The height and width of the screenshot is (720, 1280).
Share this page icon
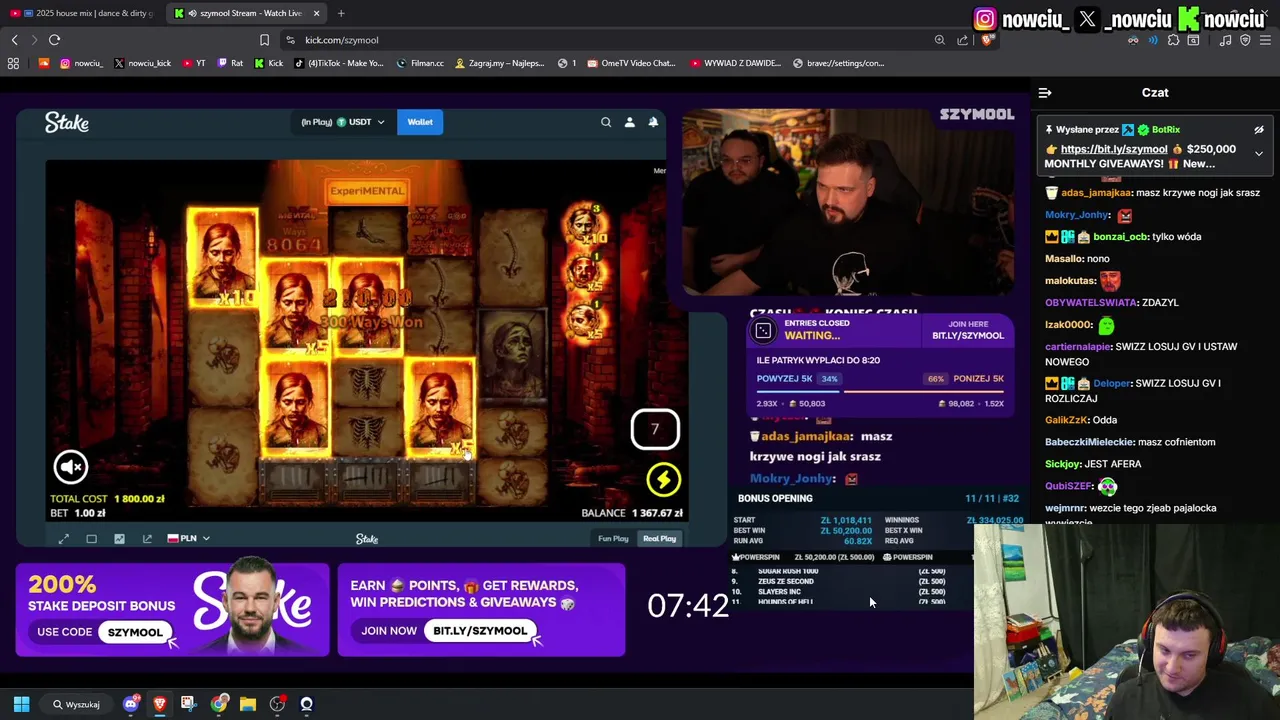pos(962,40)
